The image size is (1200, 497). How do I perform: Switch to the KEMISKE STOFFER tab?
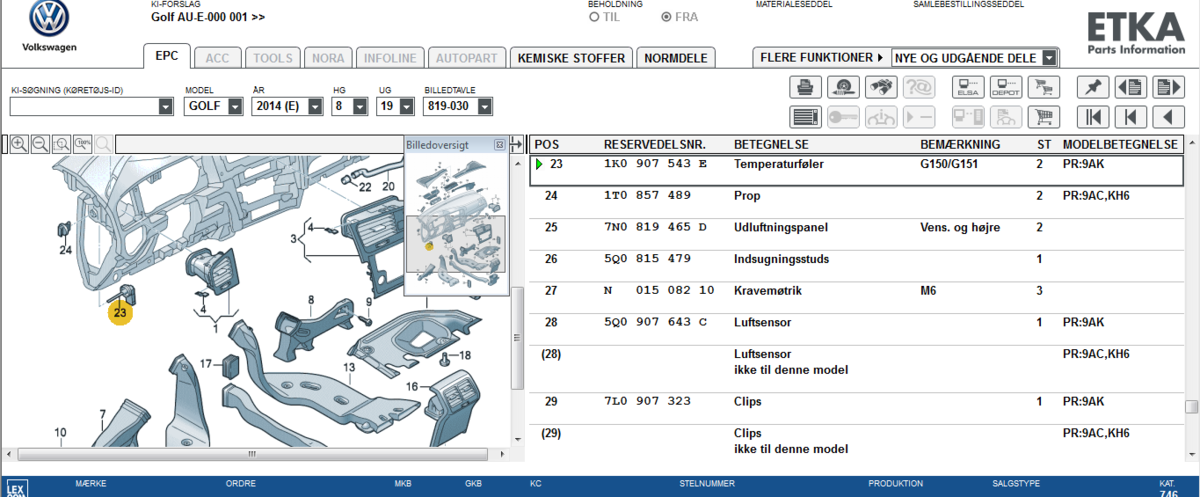[571, 58]
